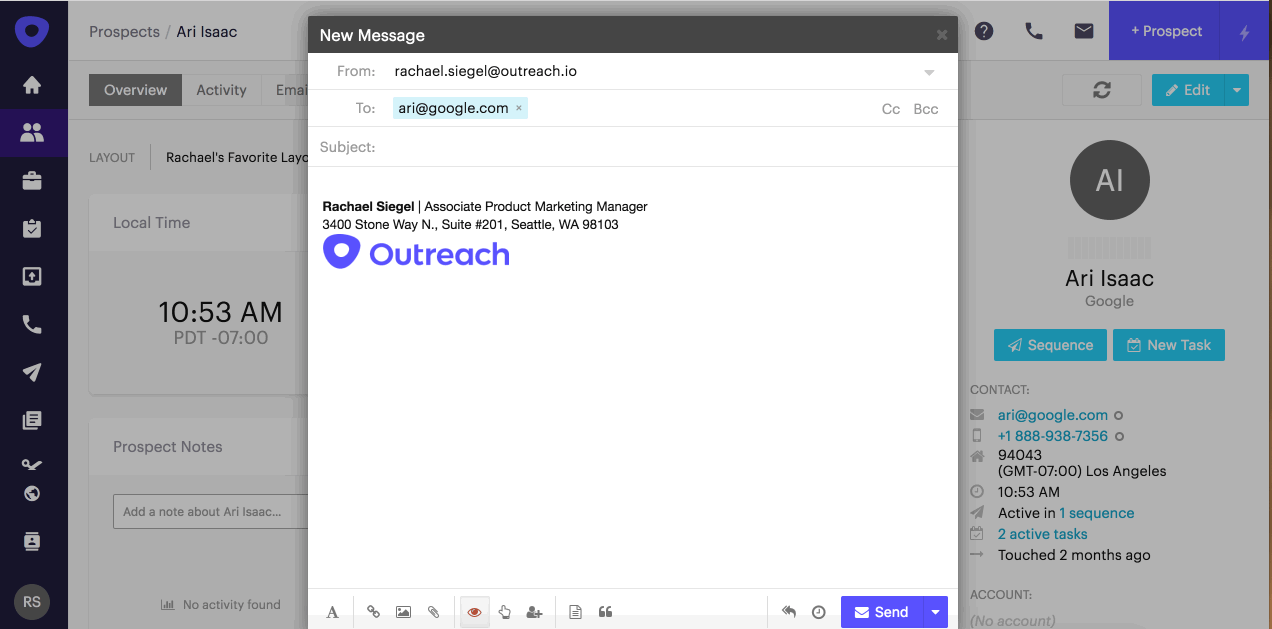Screen dimensions: 1272x629
Task: Toggle click tracking with the pointer icon
Action: tap(504, 611)
